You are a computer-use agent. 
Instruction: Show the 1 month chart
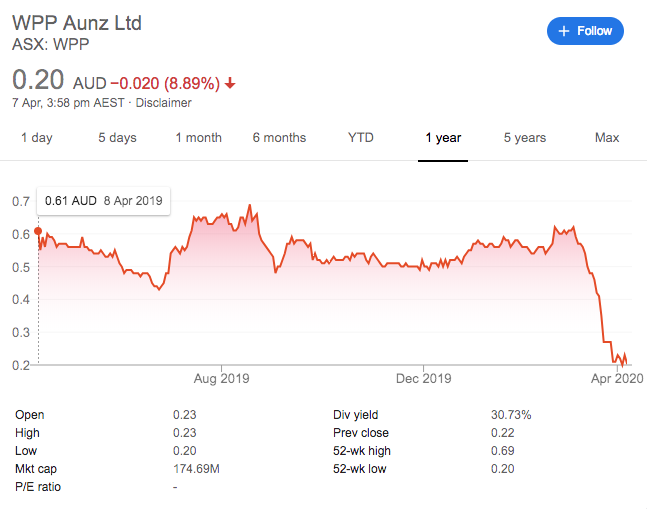pyautogui.click(x=198, y=138)
